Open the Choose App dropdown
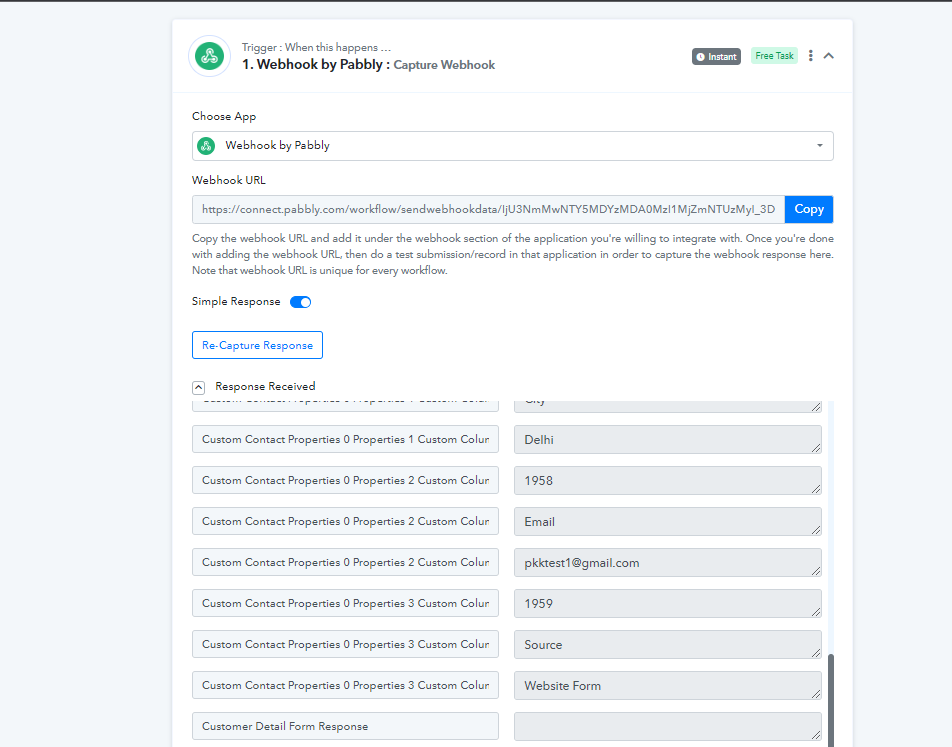Screen dimensions: 952x747 coord(512,146)
